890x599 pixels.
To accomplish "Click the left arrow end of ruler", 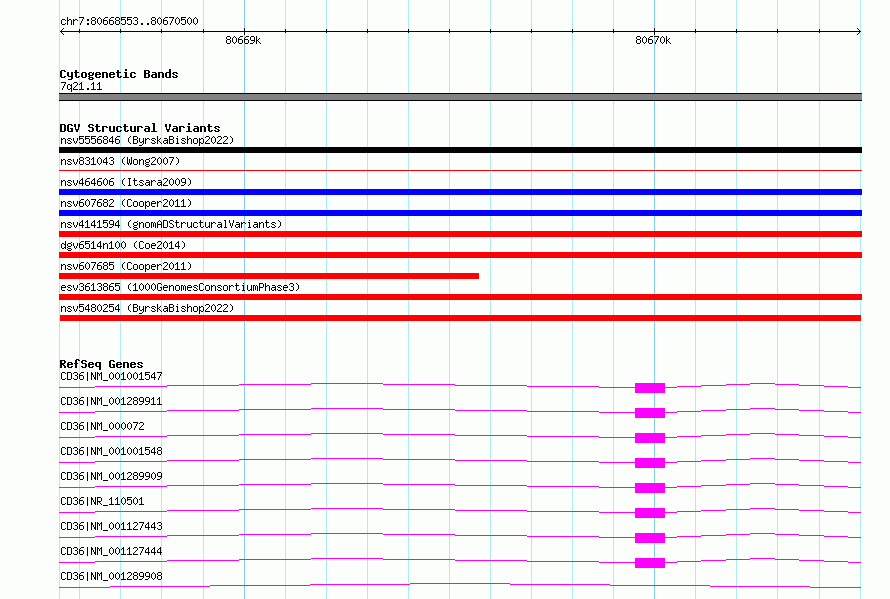I will 62,31.
